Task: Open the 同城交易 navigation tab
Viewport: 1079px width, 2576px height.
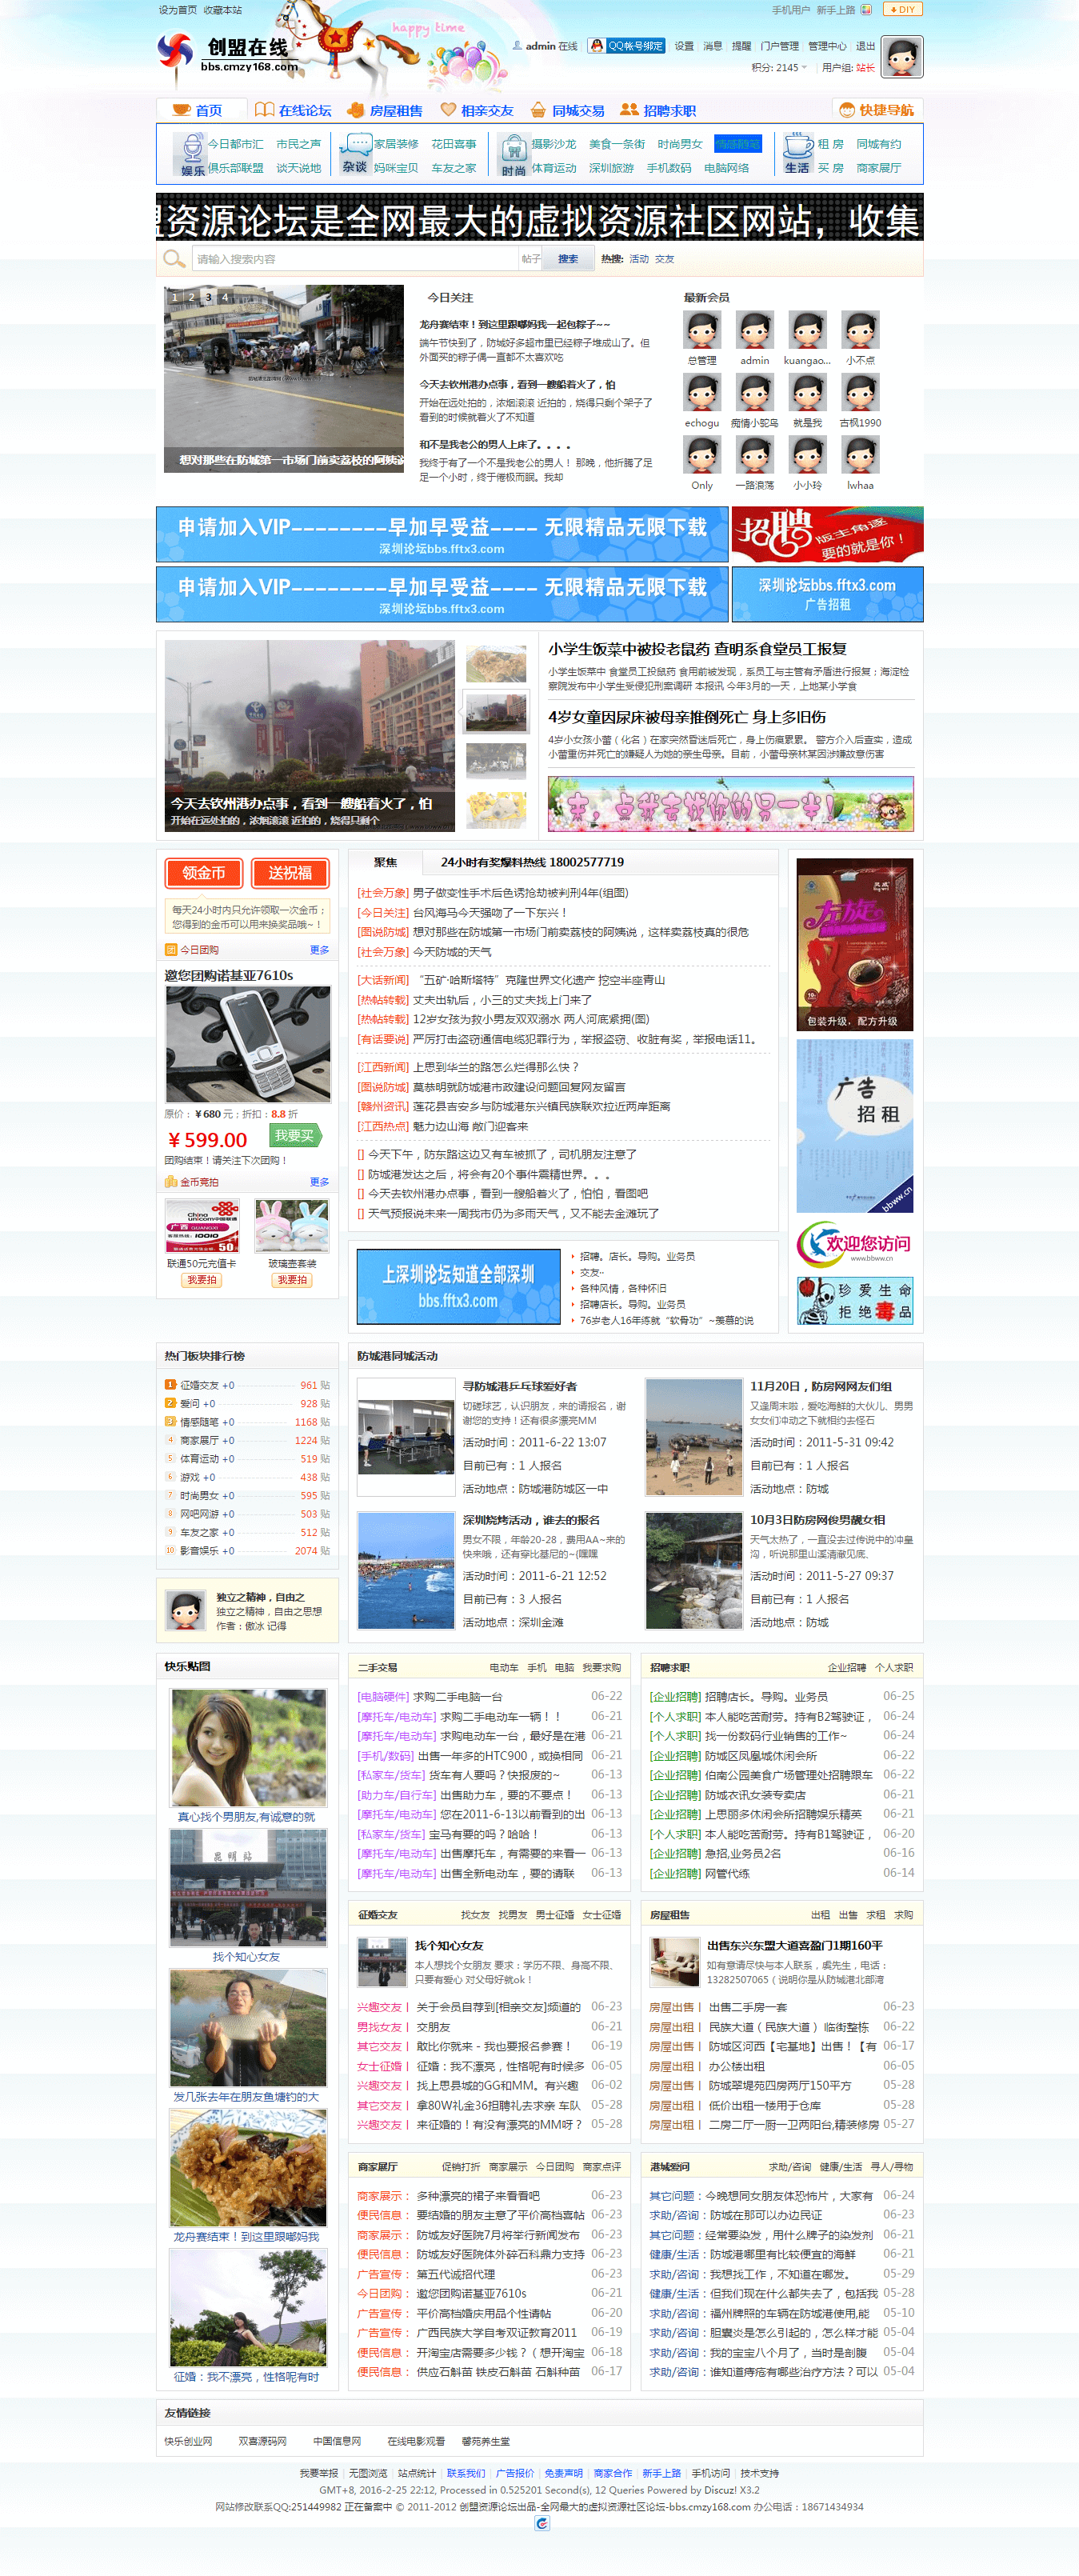Action: tap(568, 110)
